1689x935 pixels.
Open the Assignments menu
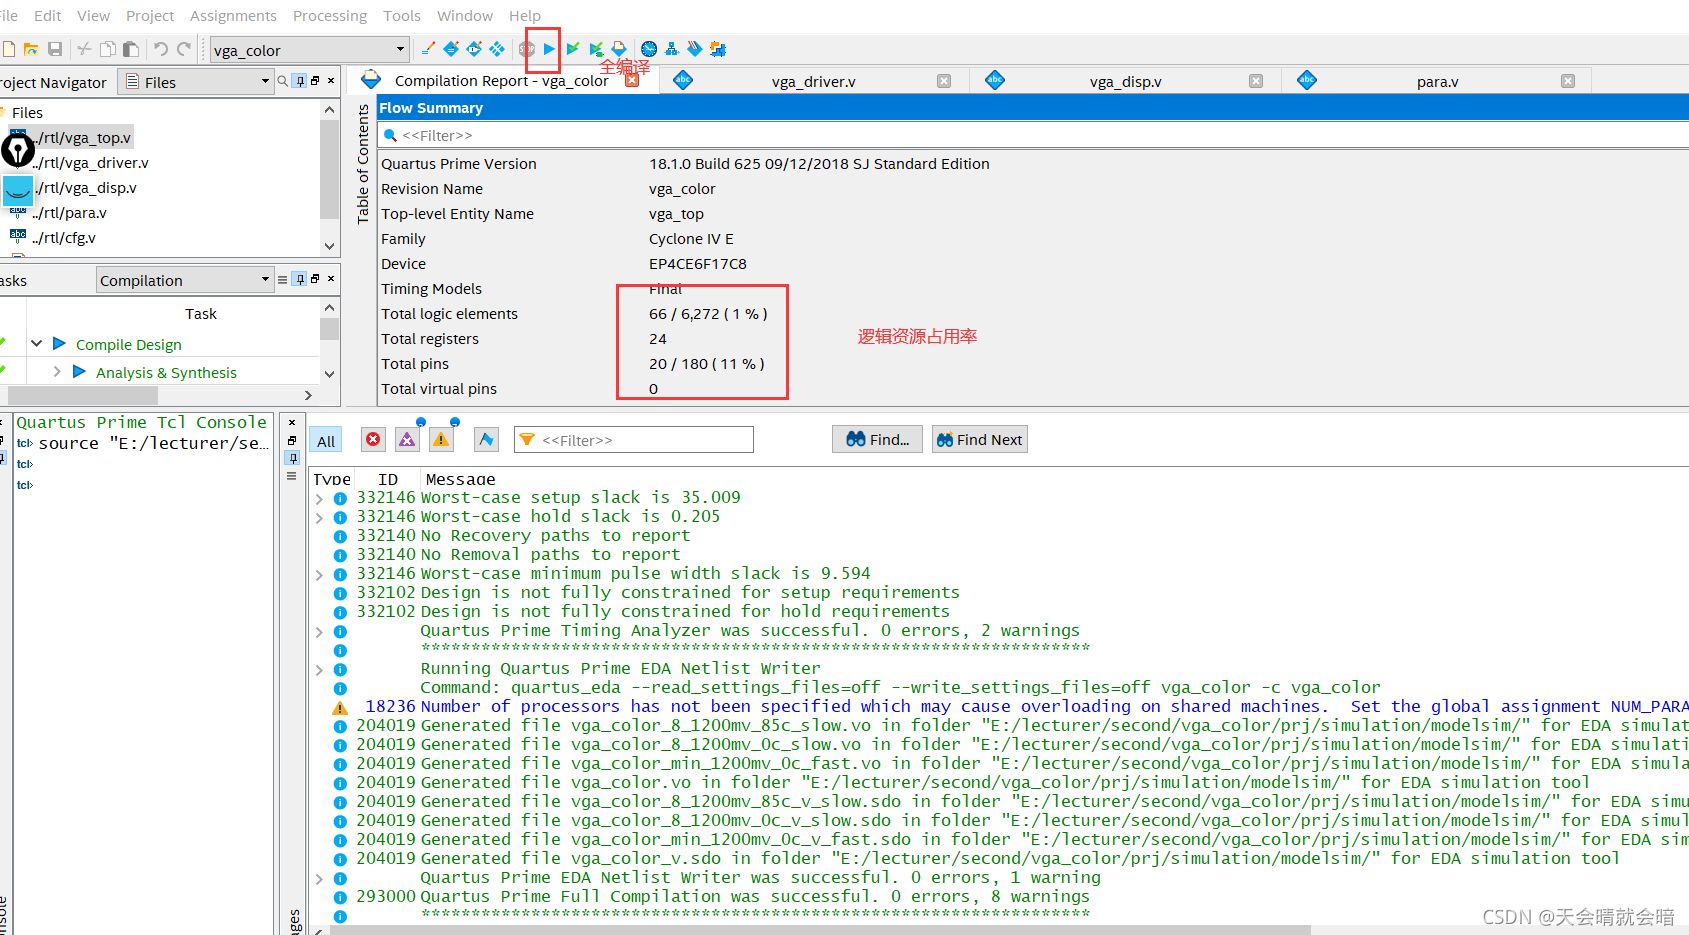(x=233, y=15)
